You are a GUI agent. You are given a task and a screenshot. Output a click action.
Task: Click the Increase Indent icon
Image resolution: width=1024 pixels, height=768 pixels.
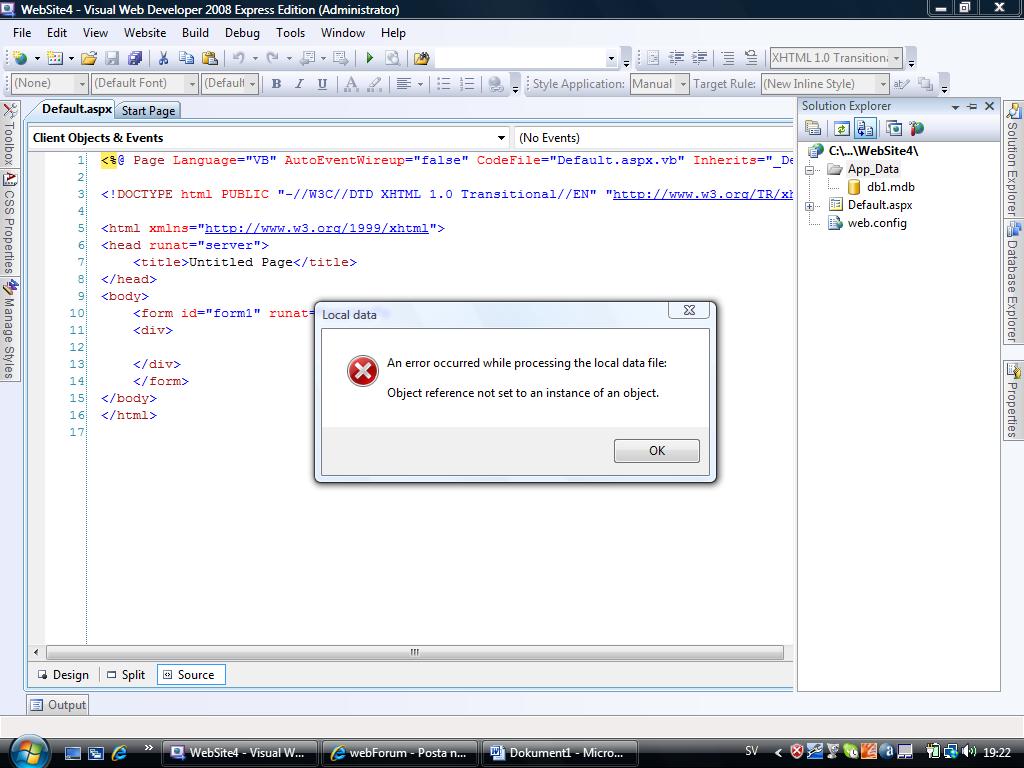coord(699,58)
